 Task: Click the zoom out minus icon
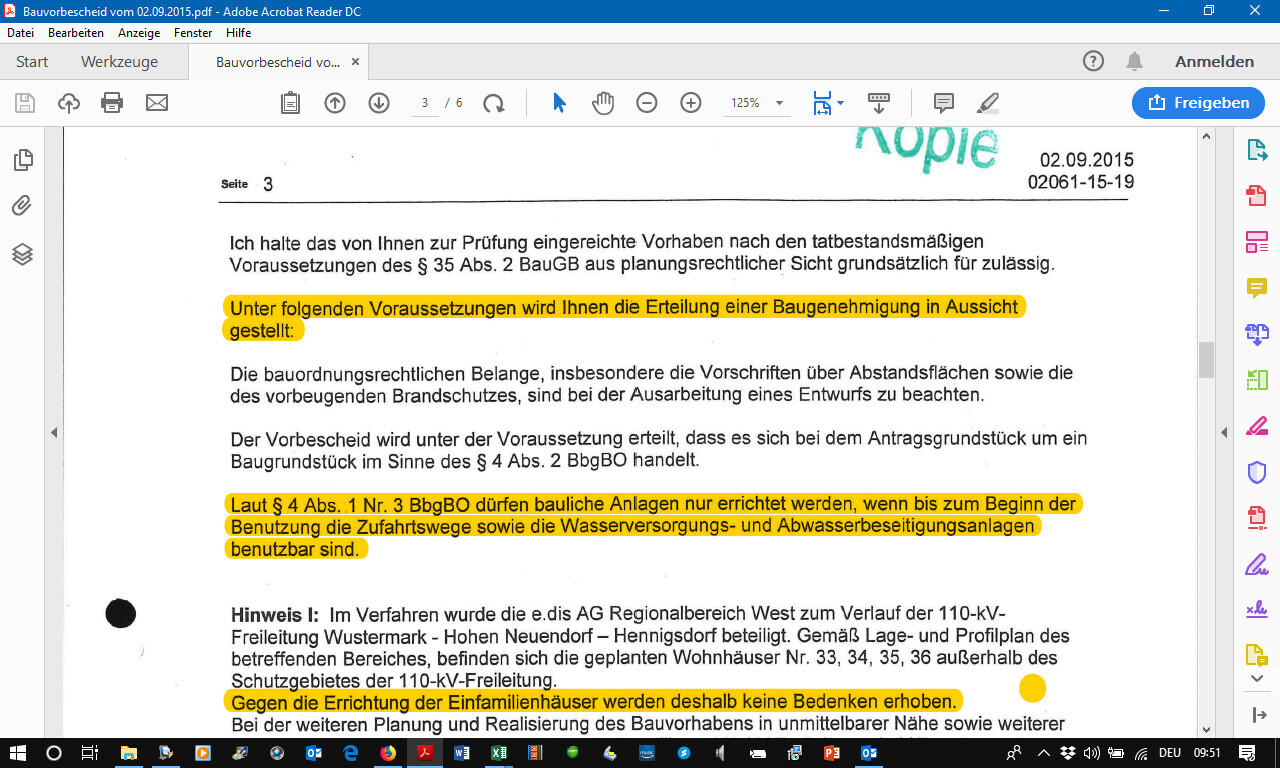pyautogui.click(x=647, y=103)
